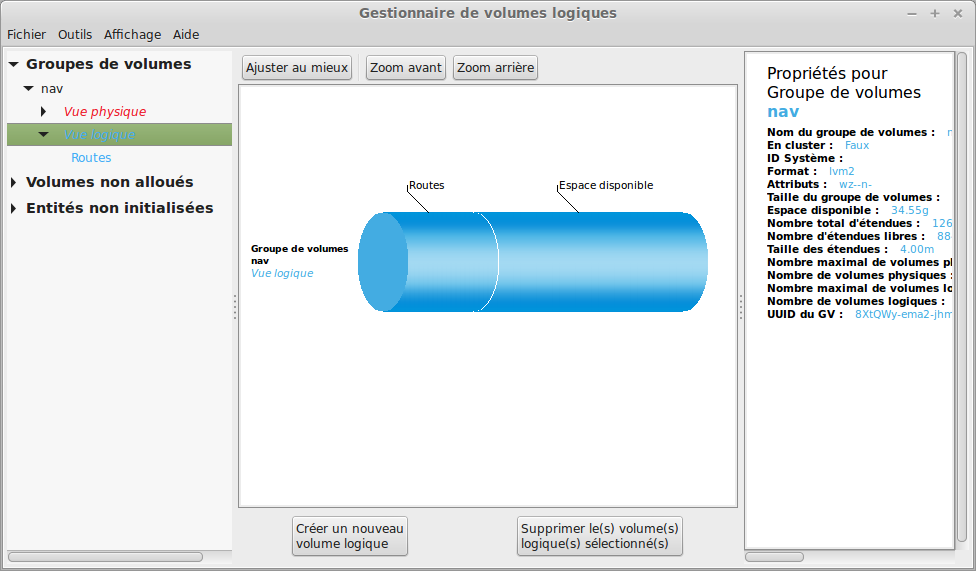Open the Outils menu

(x=75, y=35)
